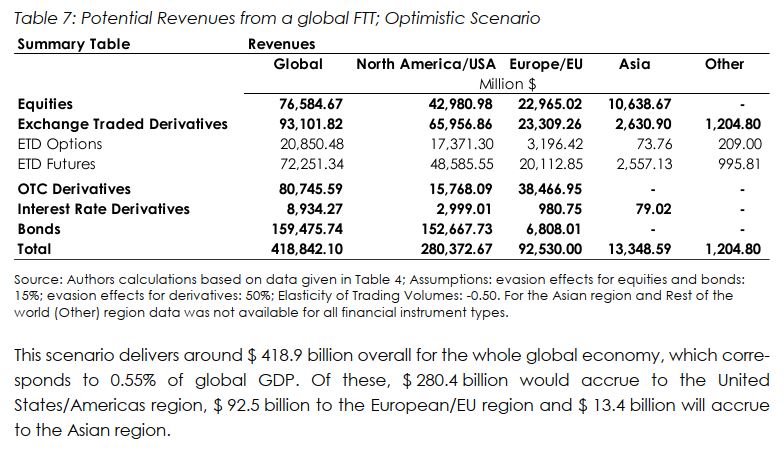
Task: Select the OTC Derivatives row label
Action: [74, 189]
